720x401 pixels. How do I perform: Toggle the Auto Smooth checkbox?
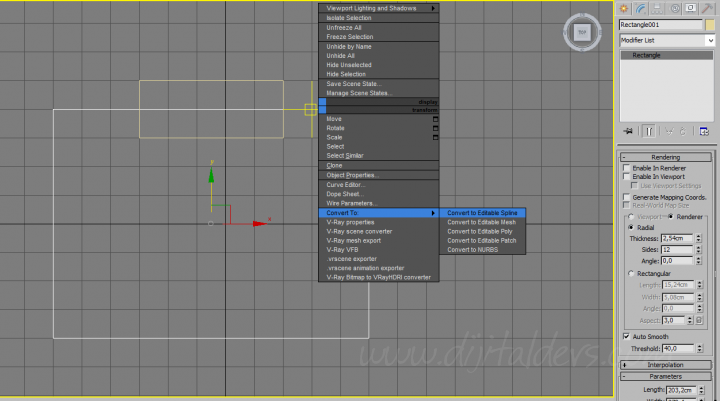pyautogui.click(x=627, y=336)
